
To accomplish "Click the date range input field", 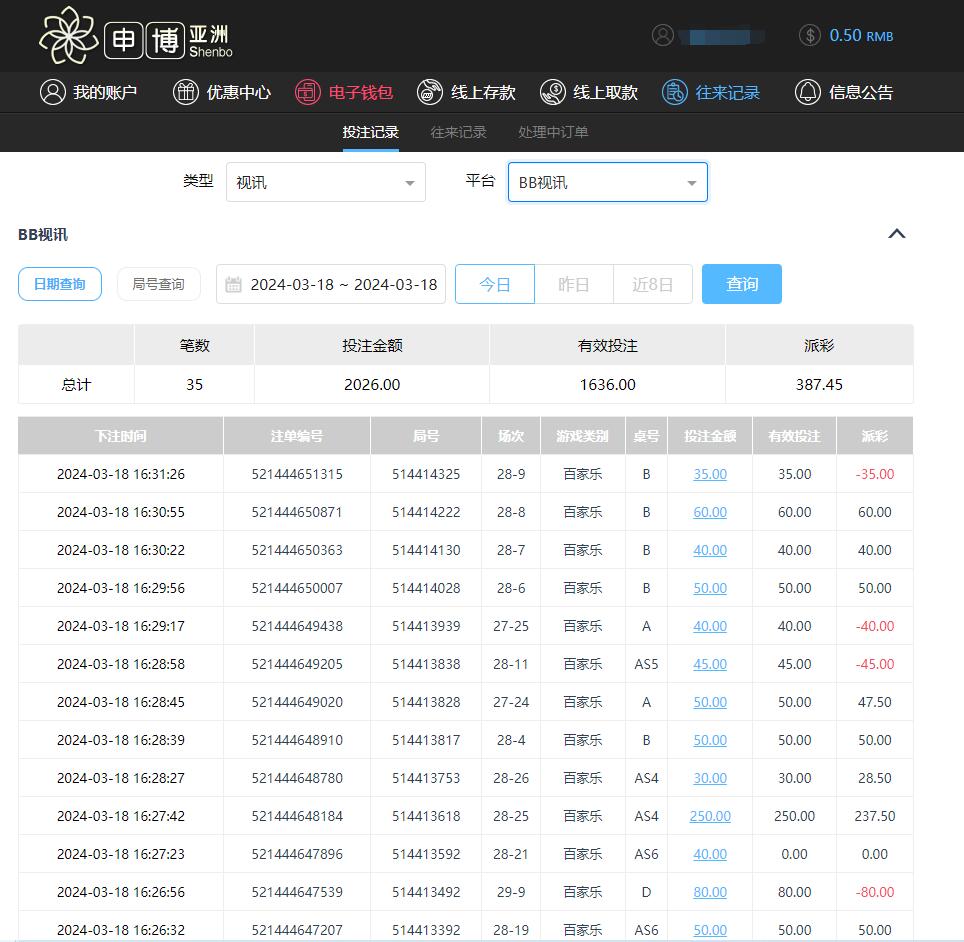I will click(331, 284).
